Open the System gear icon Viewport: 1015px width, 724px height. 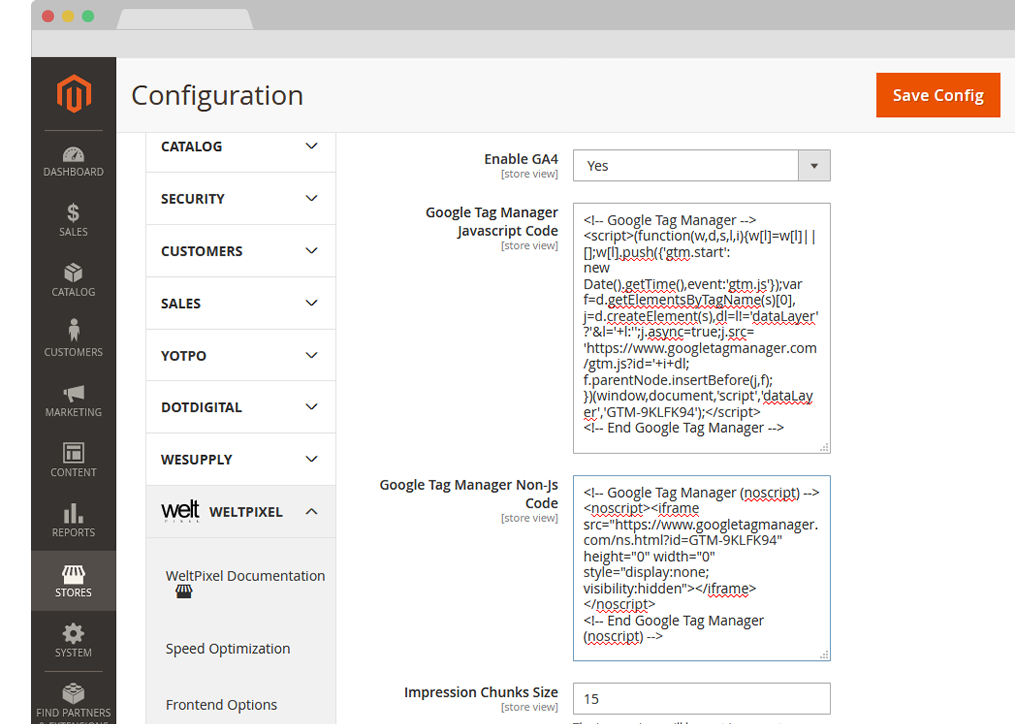[x=73, y=633]
